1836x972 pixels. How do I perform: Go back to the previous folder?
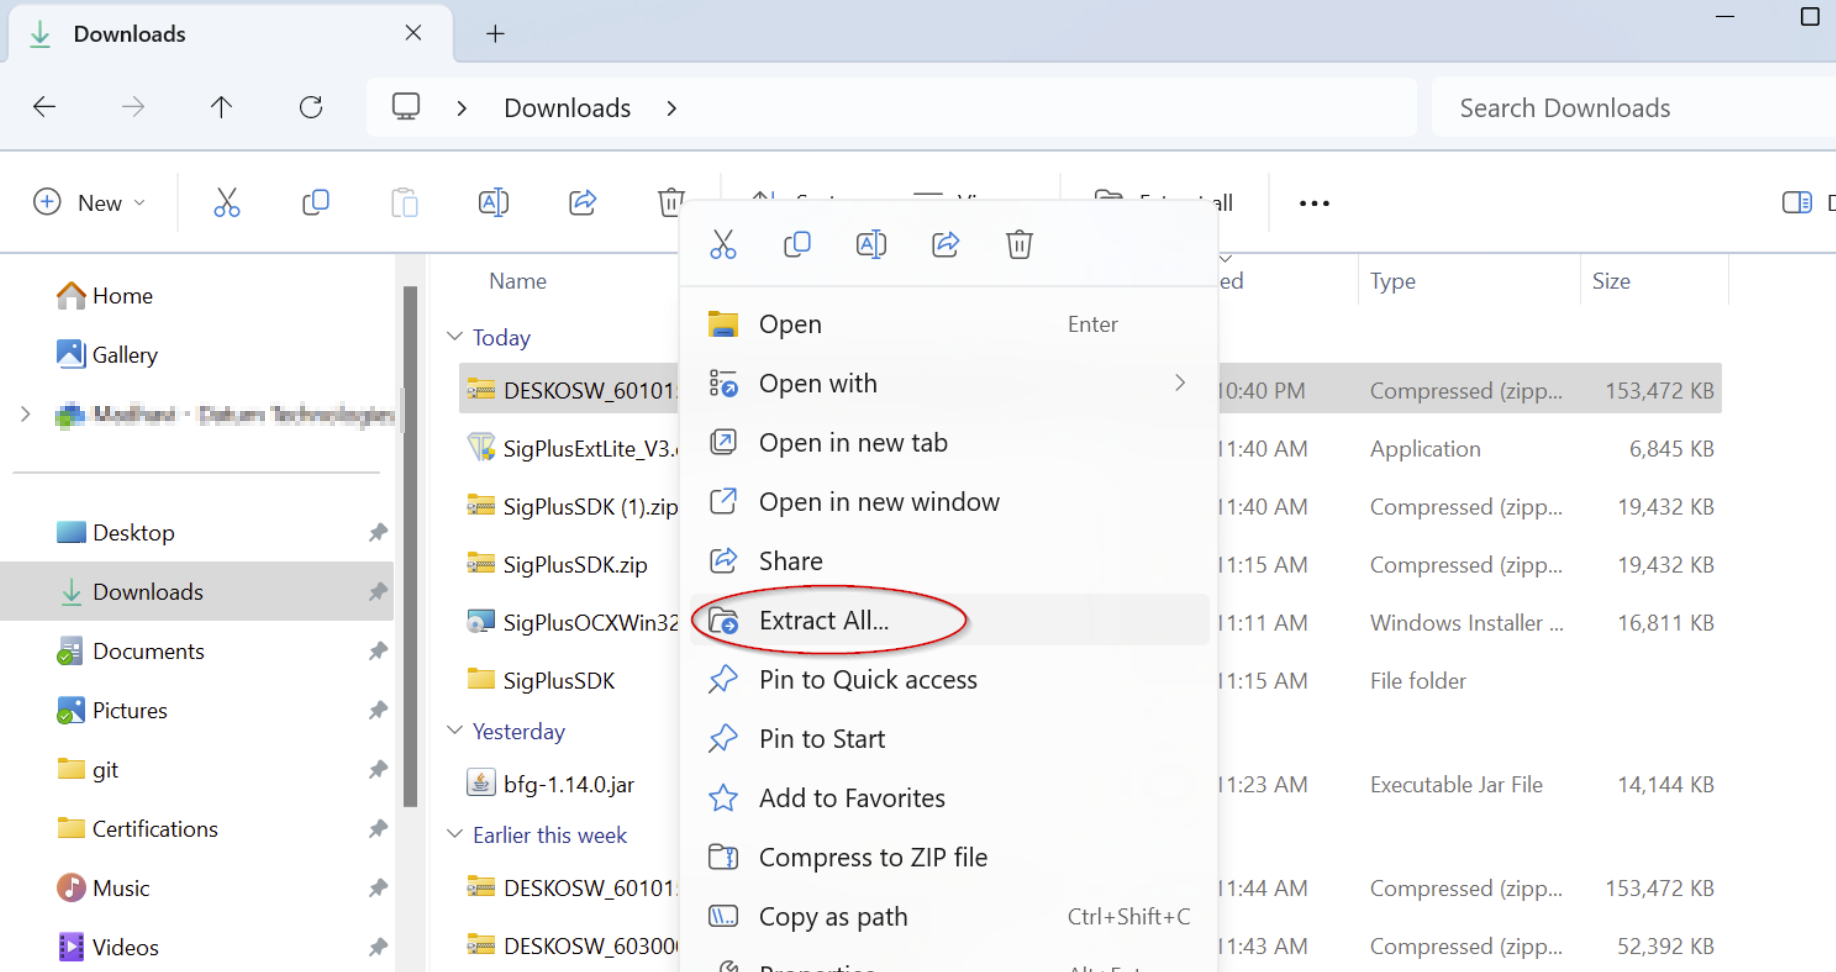44,106
